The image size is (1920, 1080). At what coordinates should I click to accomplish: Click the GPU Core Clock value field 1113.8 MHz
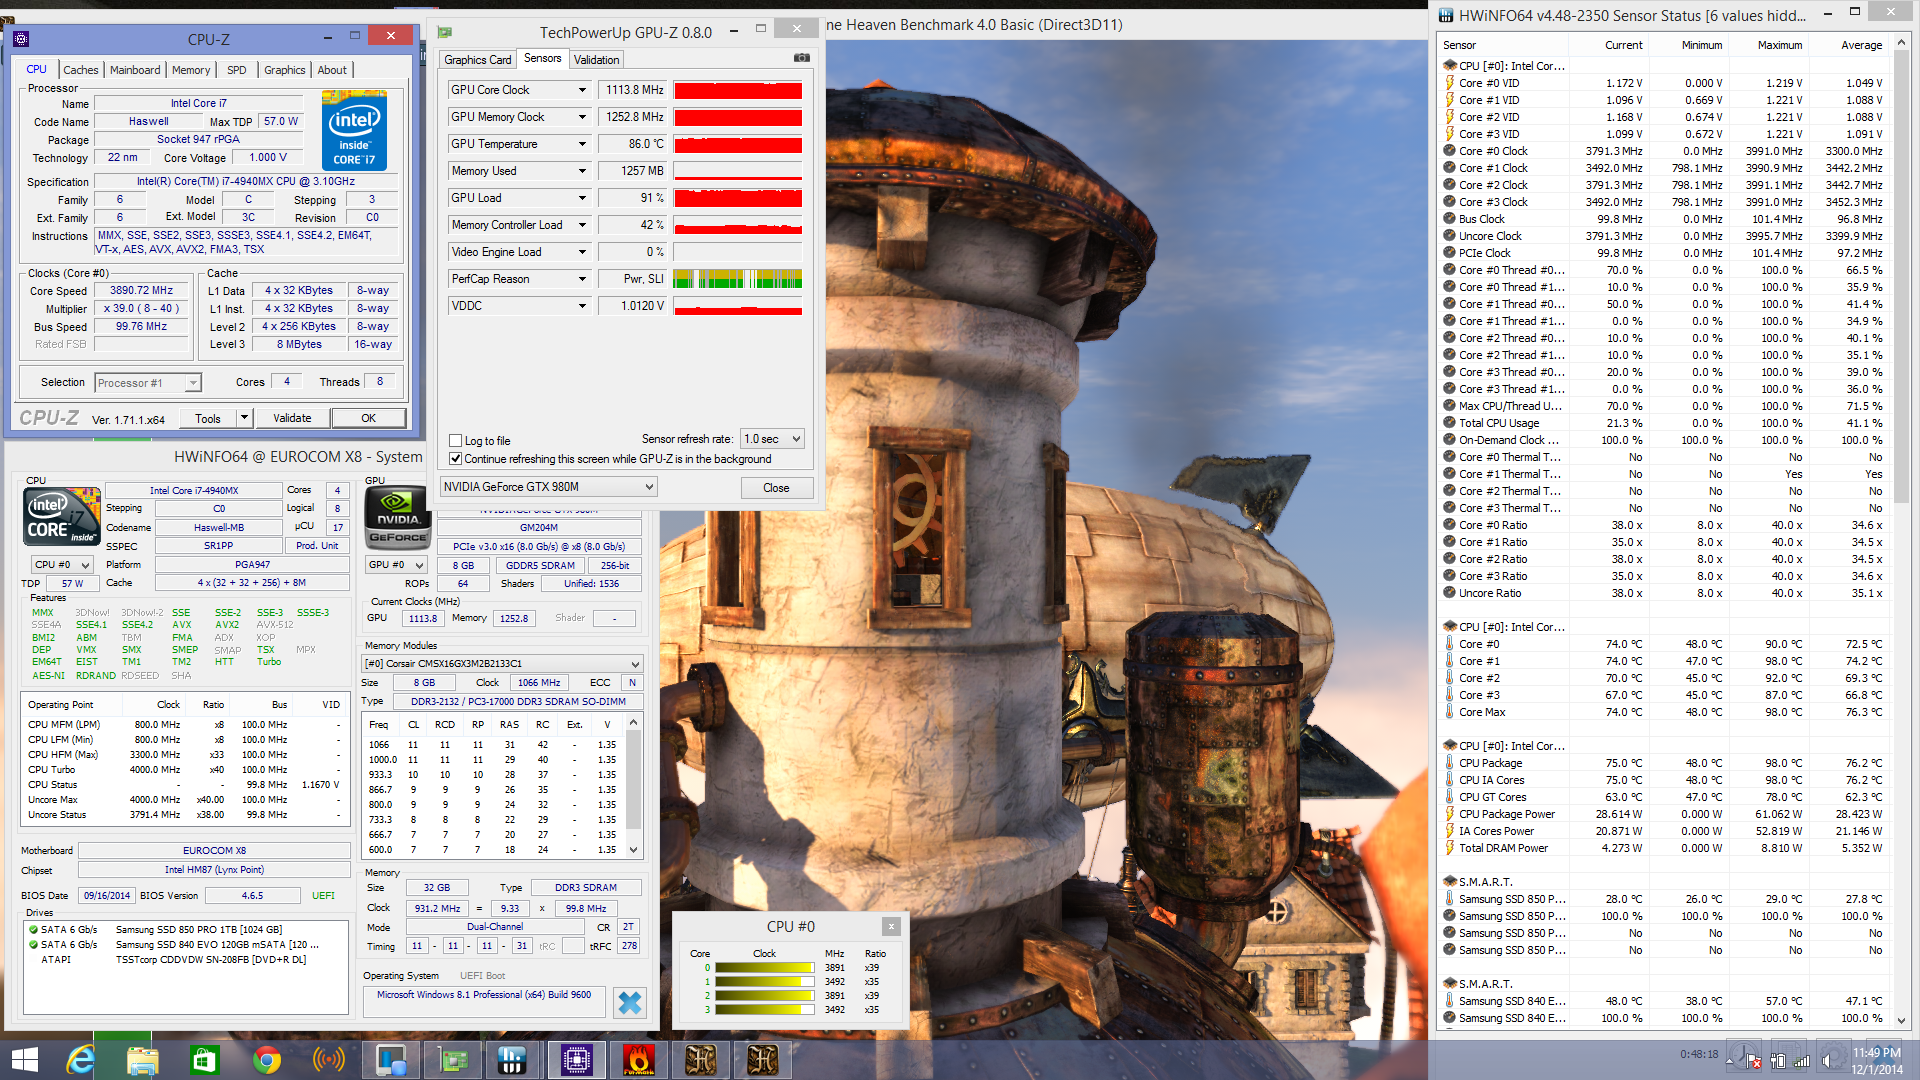coord(633,90)
